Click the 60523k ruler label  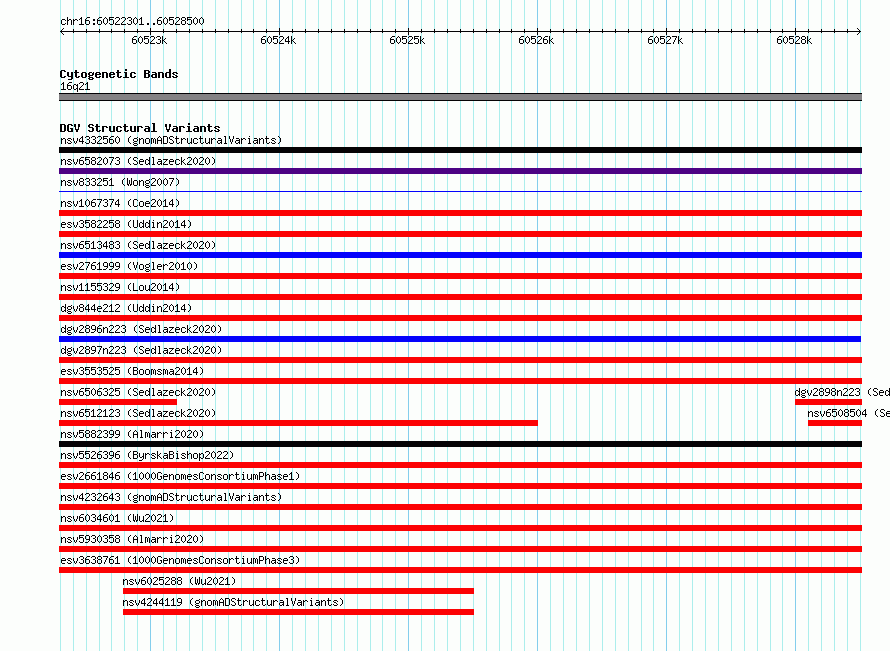tap(149, 40)
